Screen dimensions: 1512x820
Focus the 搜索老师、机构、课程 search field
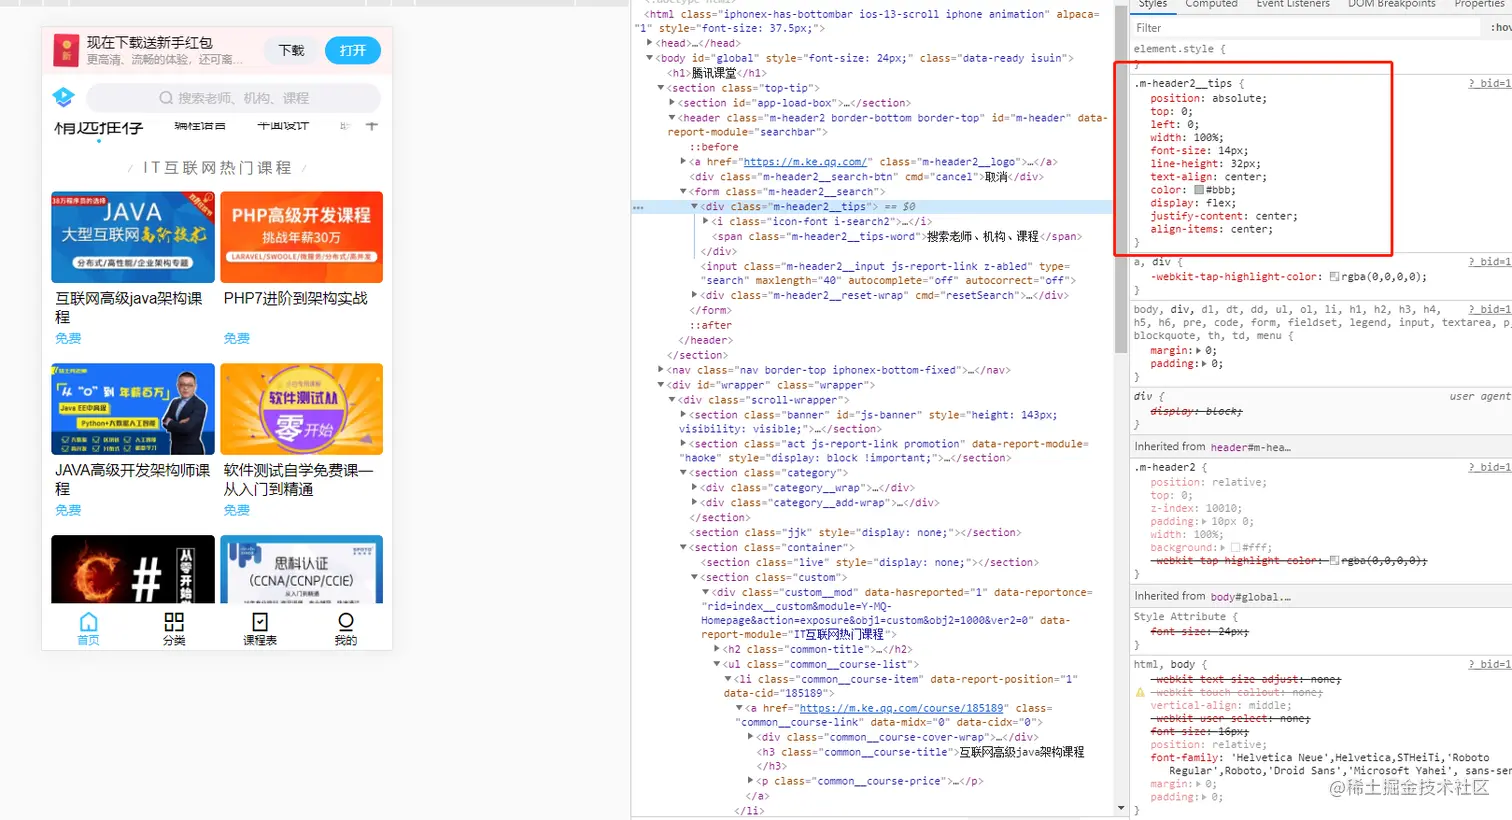pos(234,98)
